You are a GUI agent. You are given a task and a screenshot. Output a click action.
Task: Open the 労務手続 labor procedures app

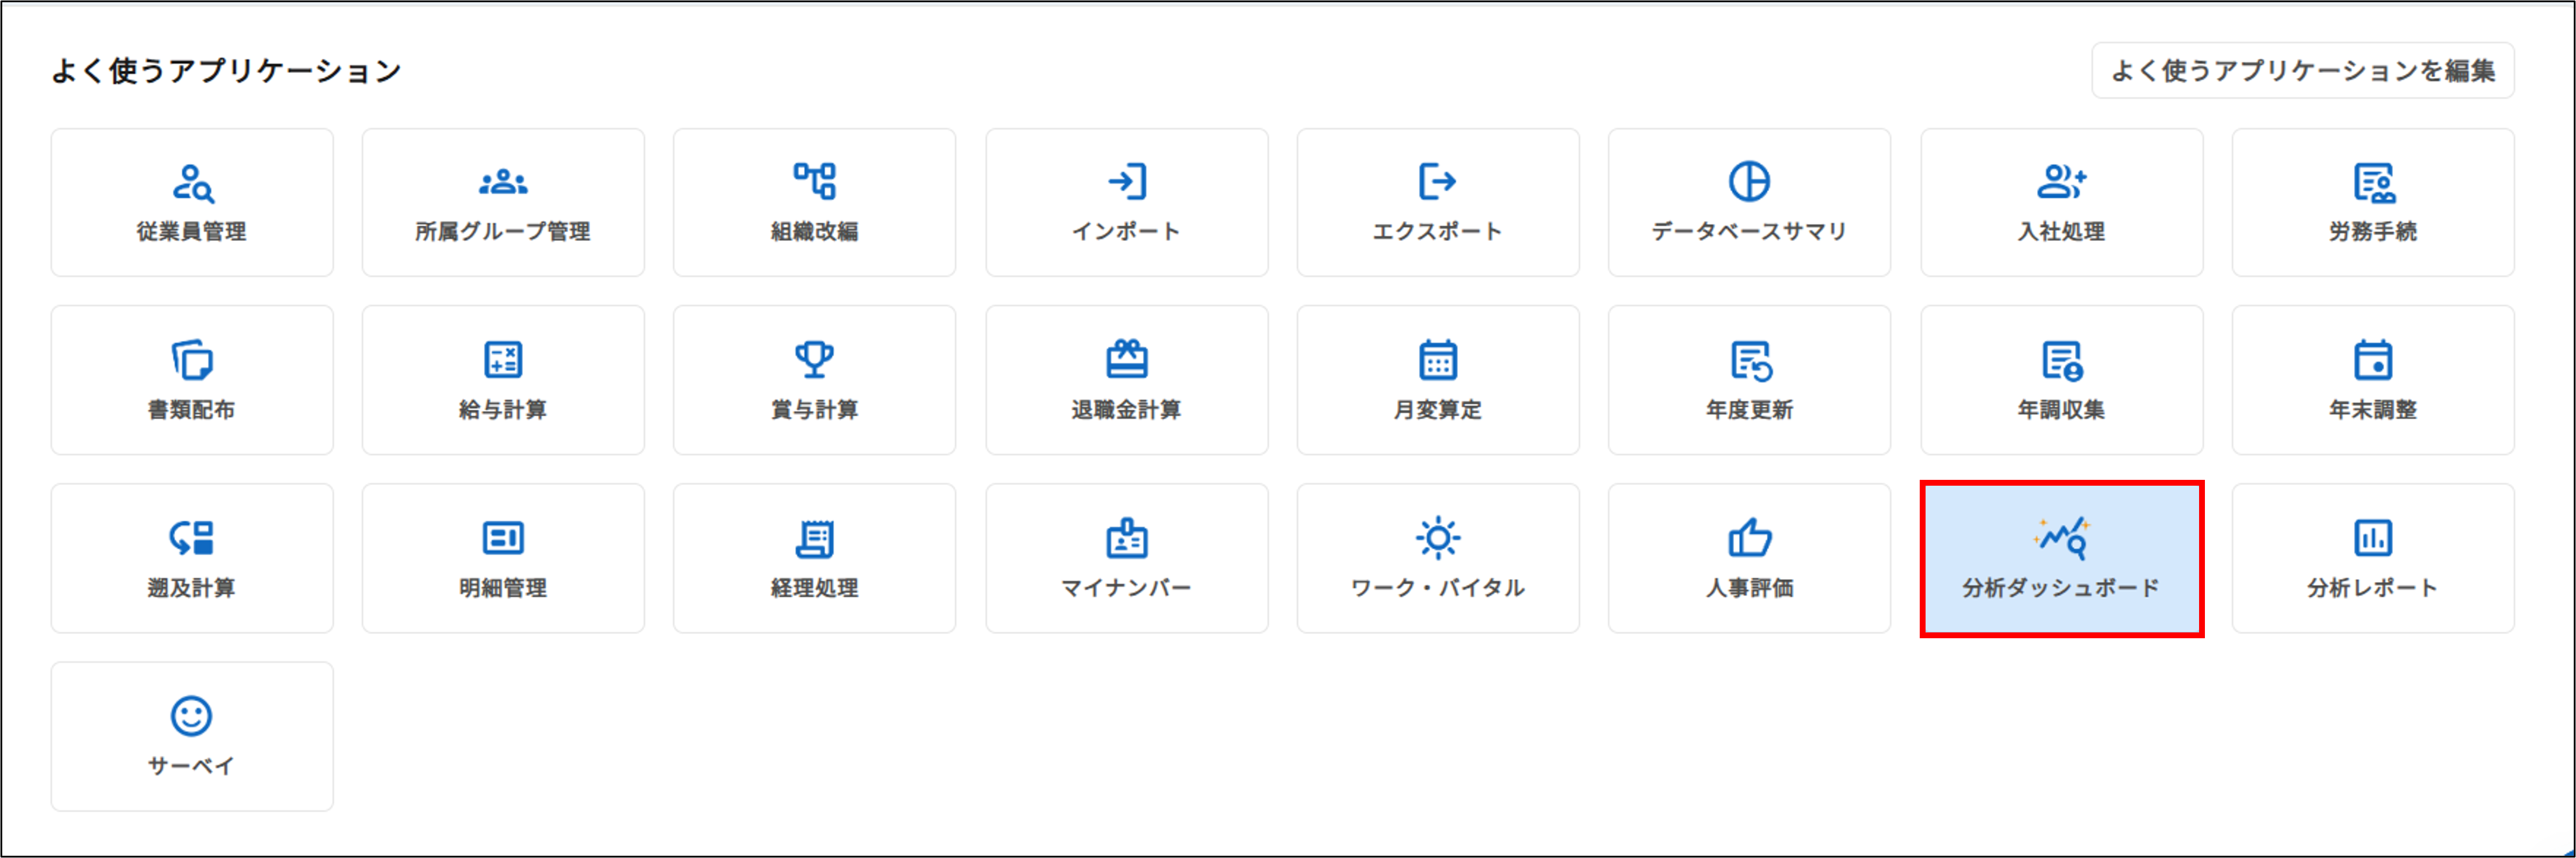(2372, 202)
